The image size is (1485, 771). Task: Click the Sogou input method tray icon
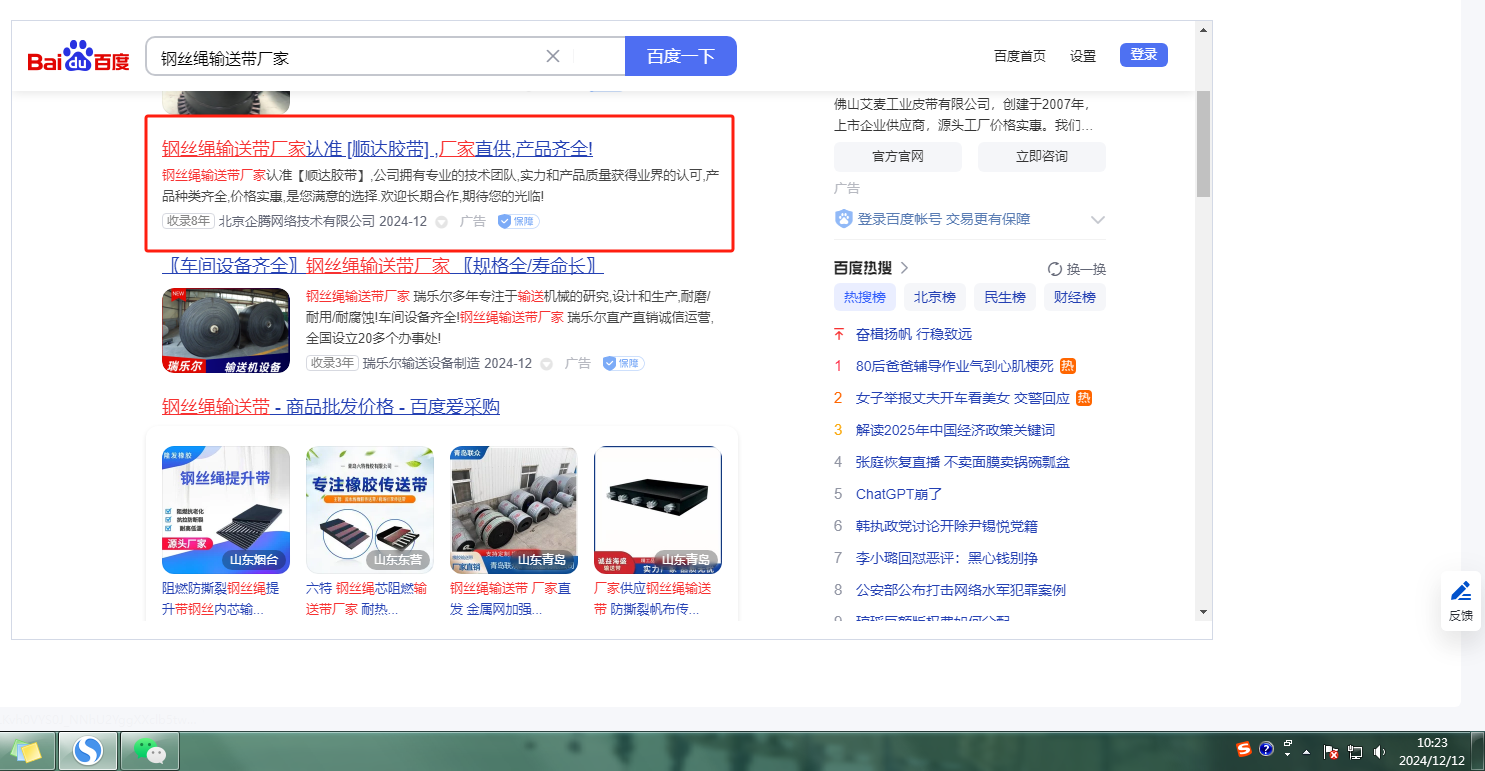click(1243, 749)
